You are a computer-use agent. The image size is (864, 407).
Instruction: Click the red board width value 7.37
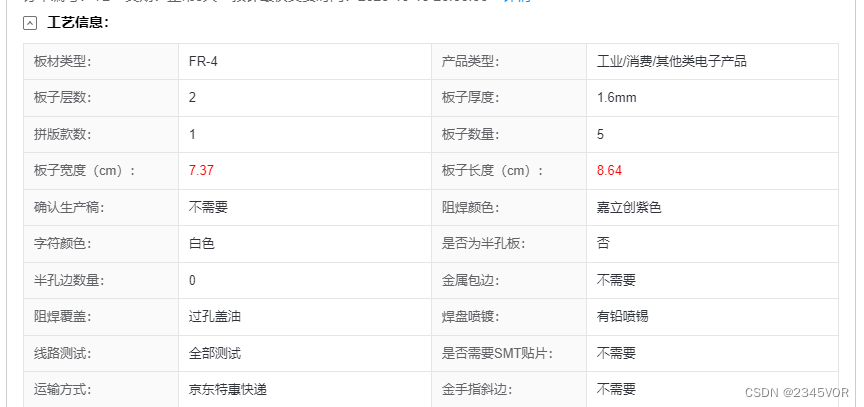(x=201, y=170)
